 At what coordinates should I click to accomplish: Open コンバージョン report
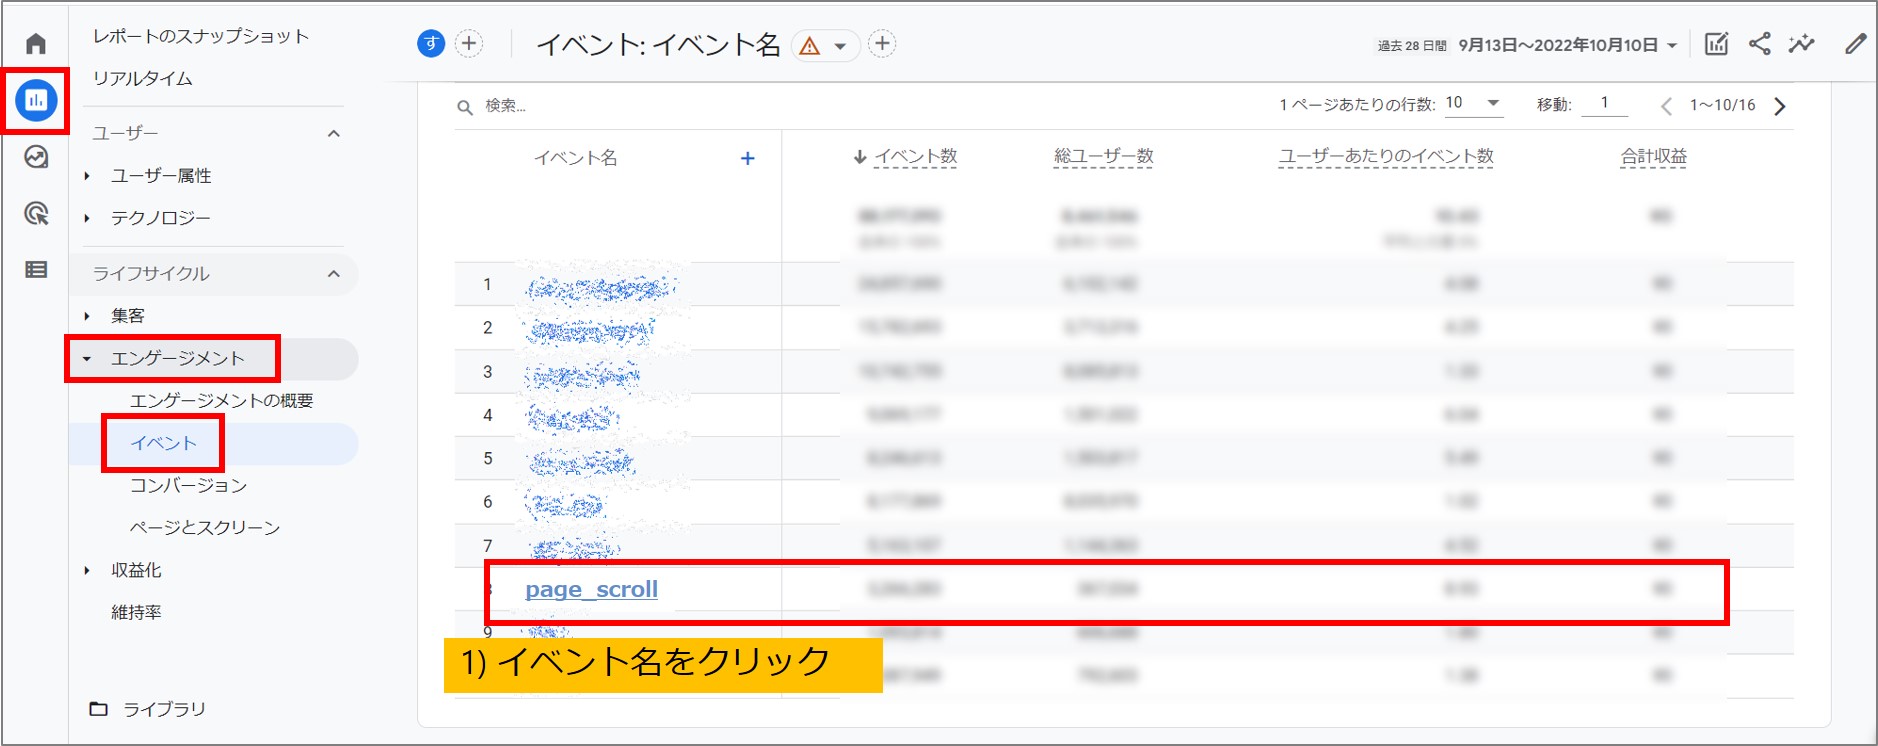pyautogui.click(x=189, y=485)
